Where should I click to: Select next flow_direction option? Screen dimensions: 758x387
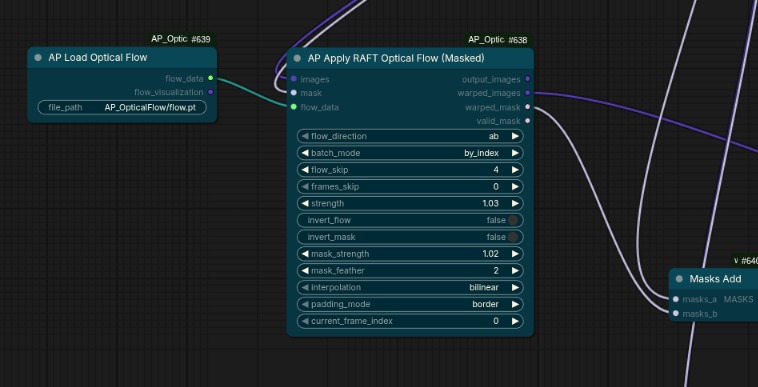[515, 136]
